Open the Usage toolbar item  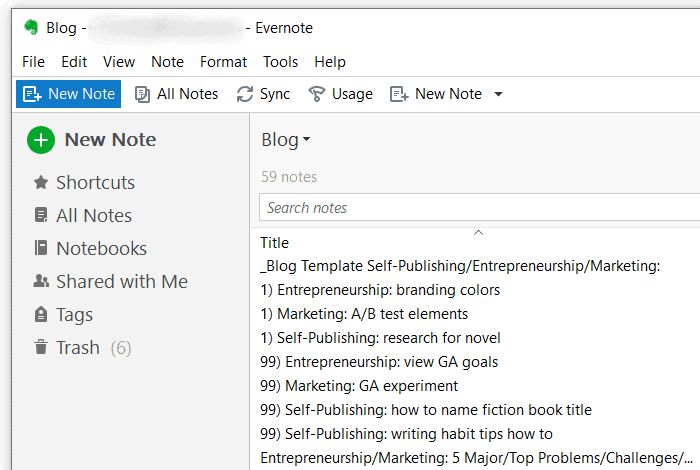pyautogui.click(x=340, y=94)
